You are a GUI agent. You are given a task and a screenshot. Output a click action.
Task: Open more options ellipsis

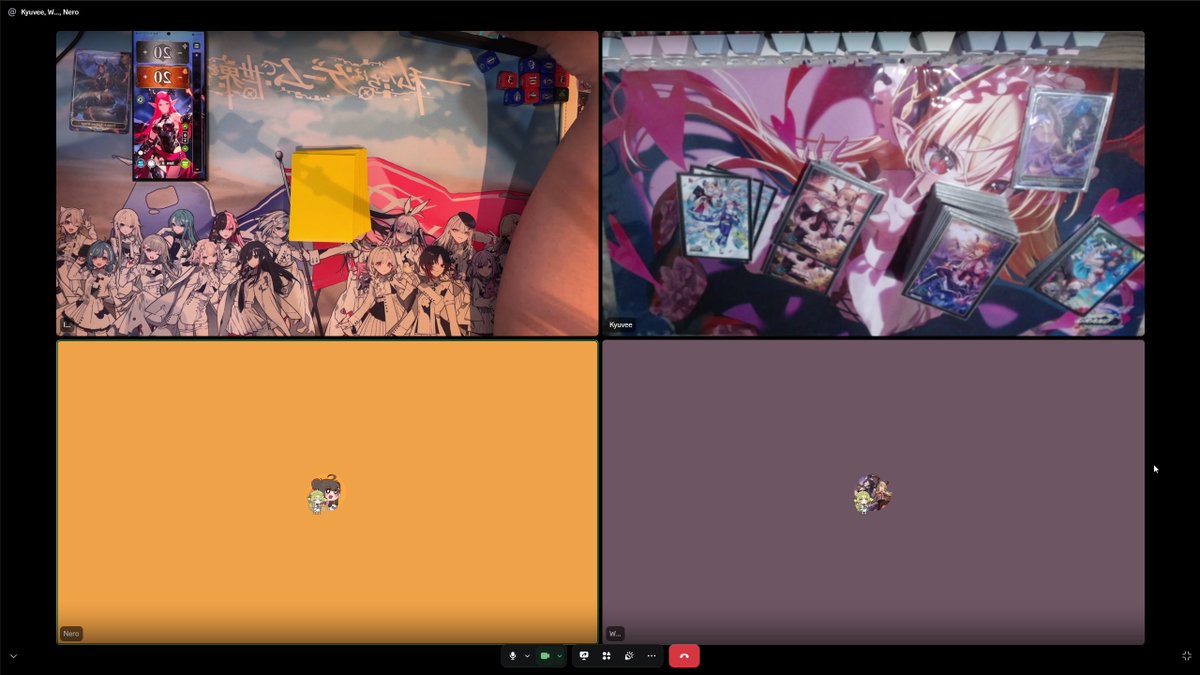click(651, 656)
